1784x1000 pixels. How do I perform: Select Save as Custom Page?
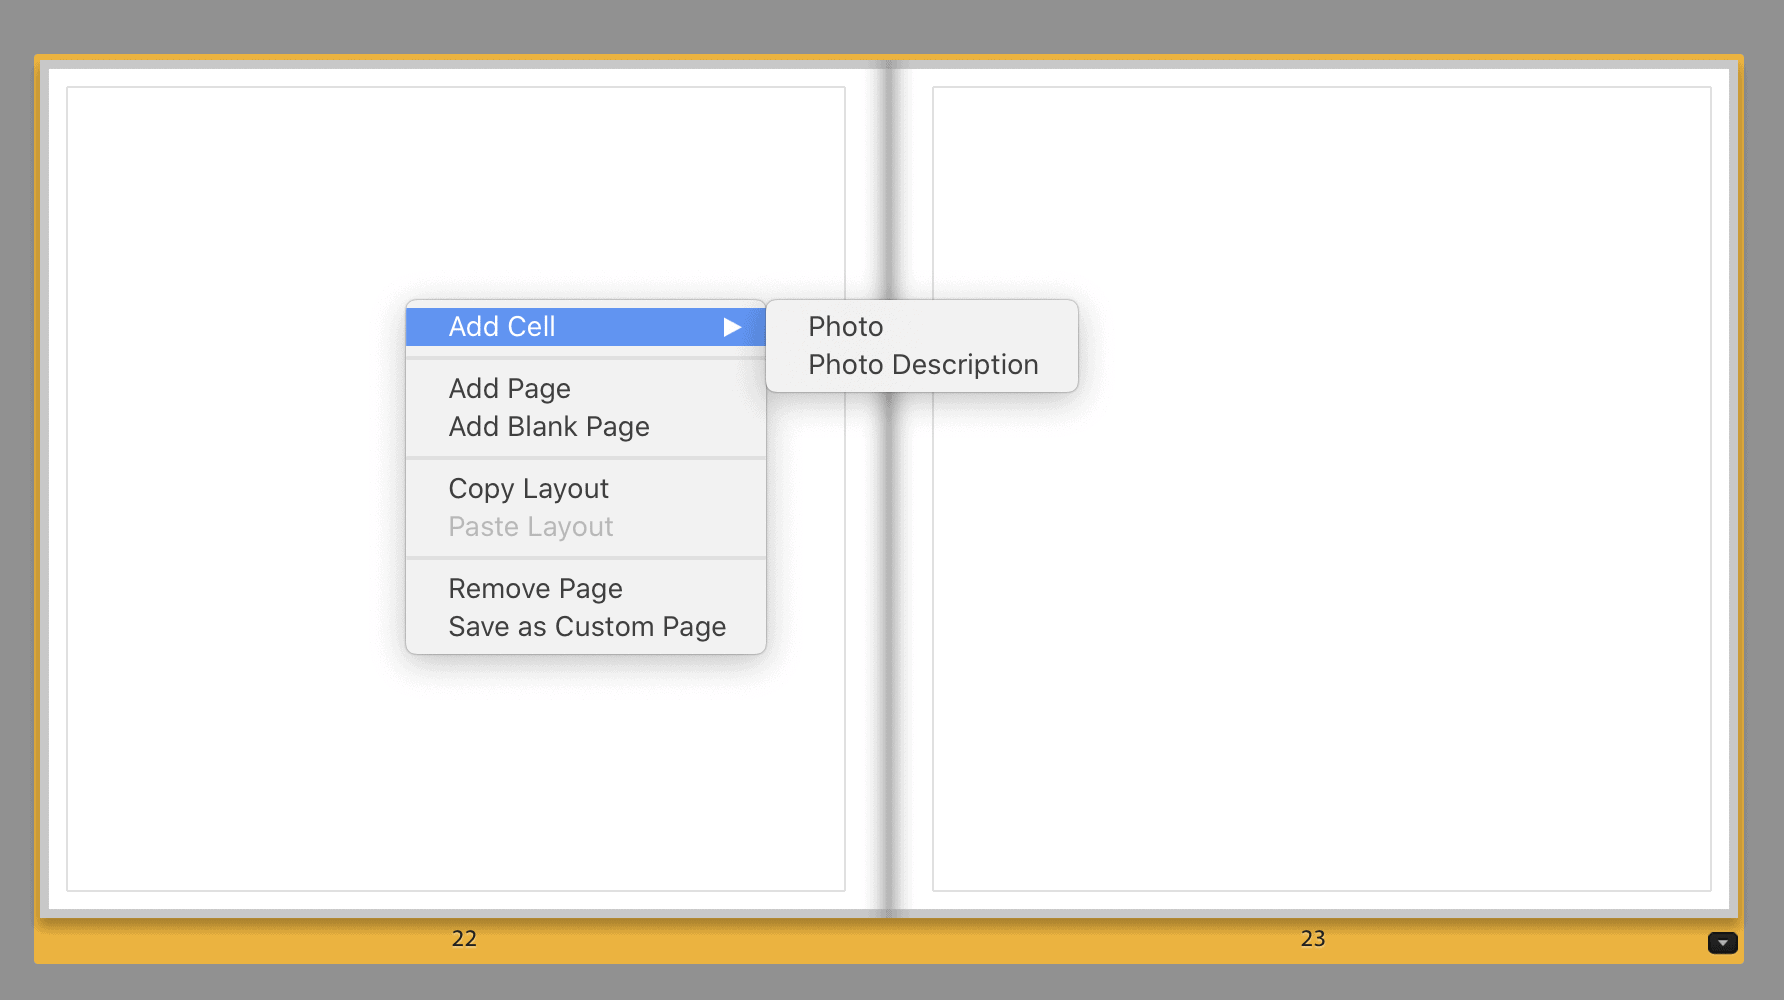coord(586,627)
